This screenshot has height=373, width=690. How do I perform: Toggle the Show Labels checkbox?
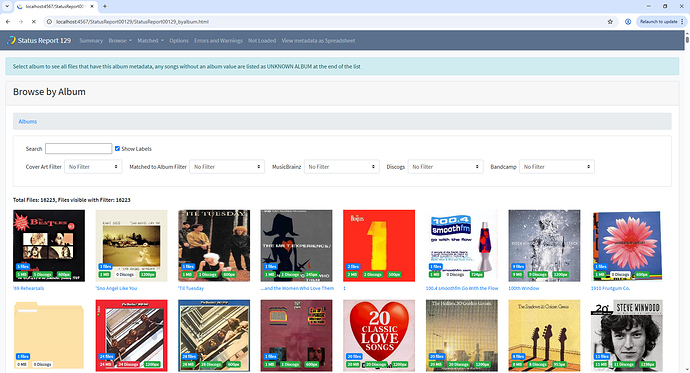117,149
